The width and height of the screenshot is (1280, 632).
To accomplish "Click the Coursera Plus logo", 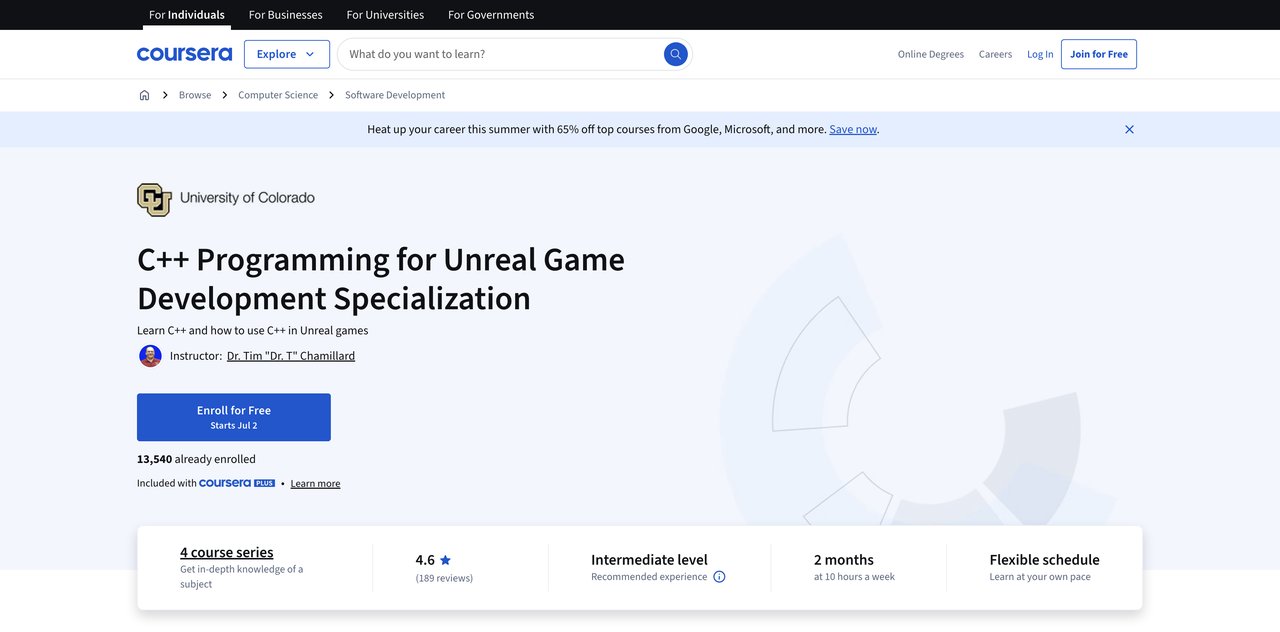I will click(237, 483).
